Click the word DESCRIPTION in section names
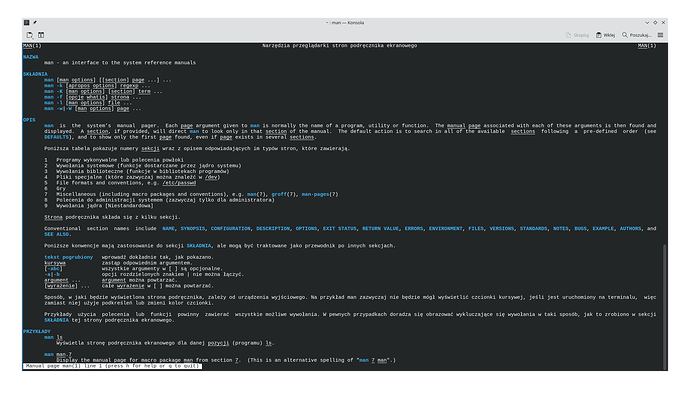Image resolution: width=690 pixels, height=397 pixels. (273, 229)
